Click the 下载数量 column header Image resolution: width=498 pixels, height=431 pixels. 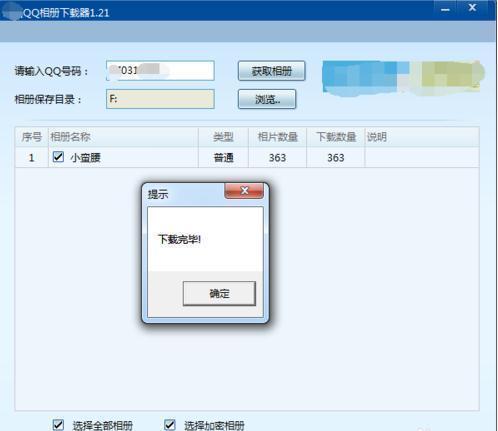[x=336, y=137]
